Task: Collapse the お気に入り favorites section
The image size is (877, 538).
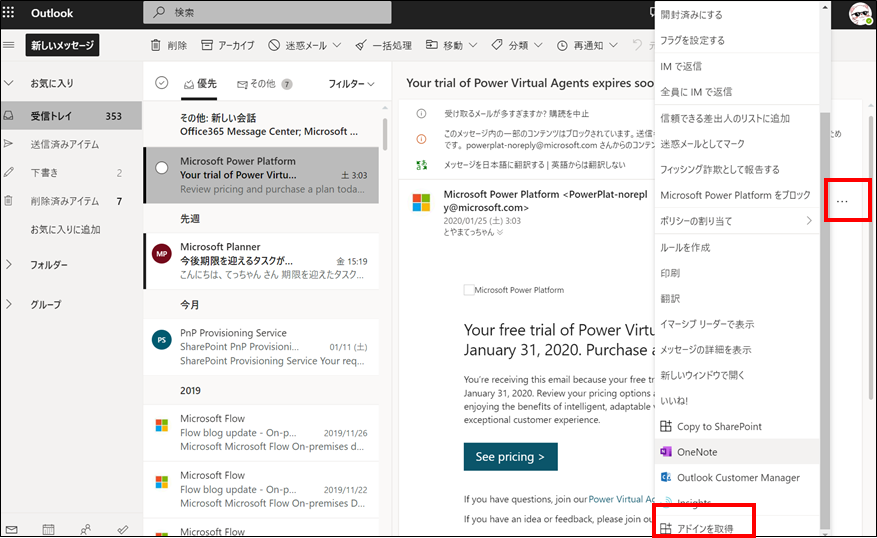Action: click(9, 83)
